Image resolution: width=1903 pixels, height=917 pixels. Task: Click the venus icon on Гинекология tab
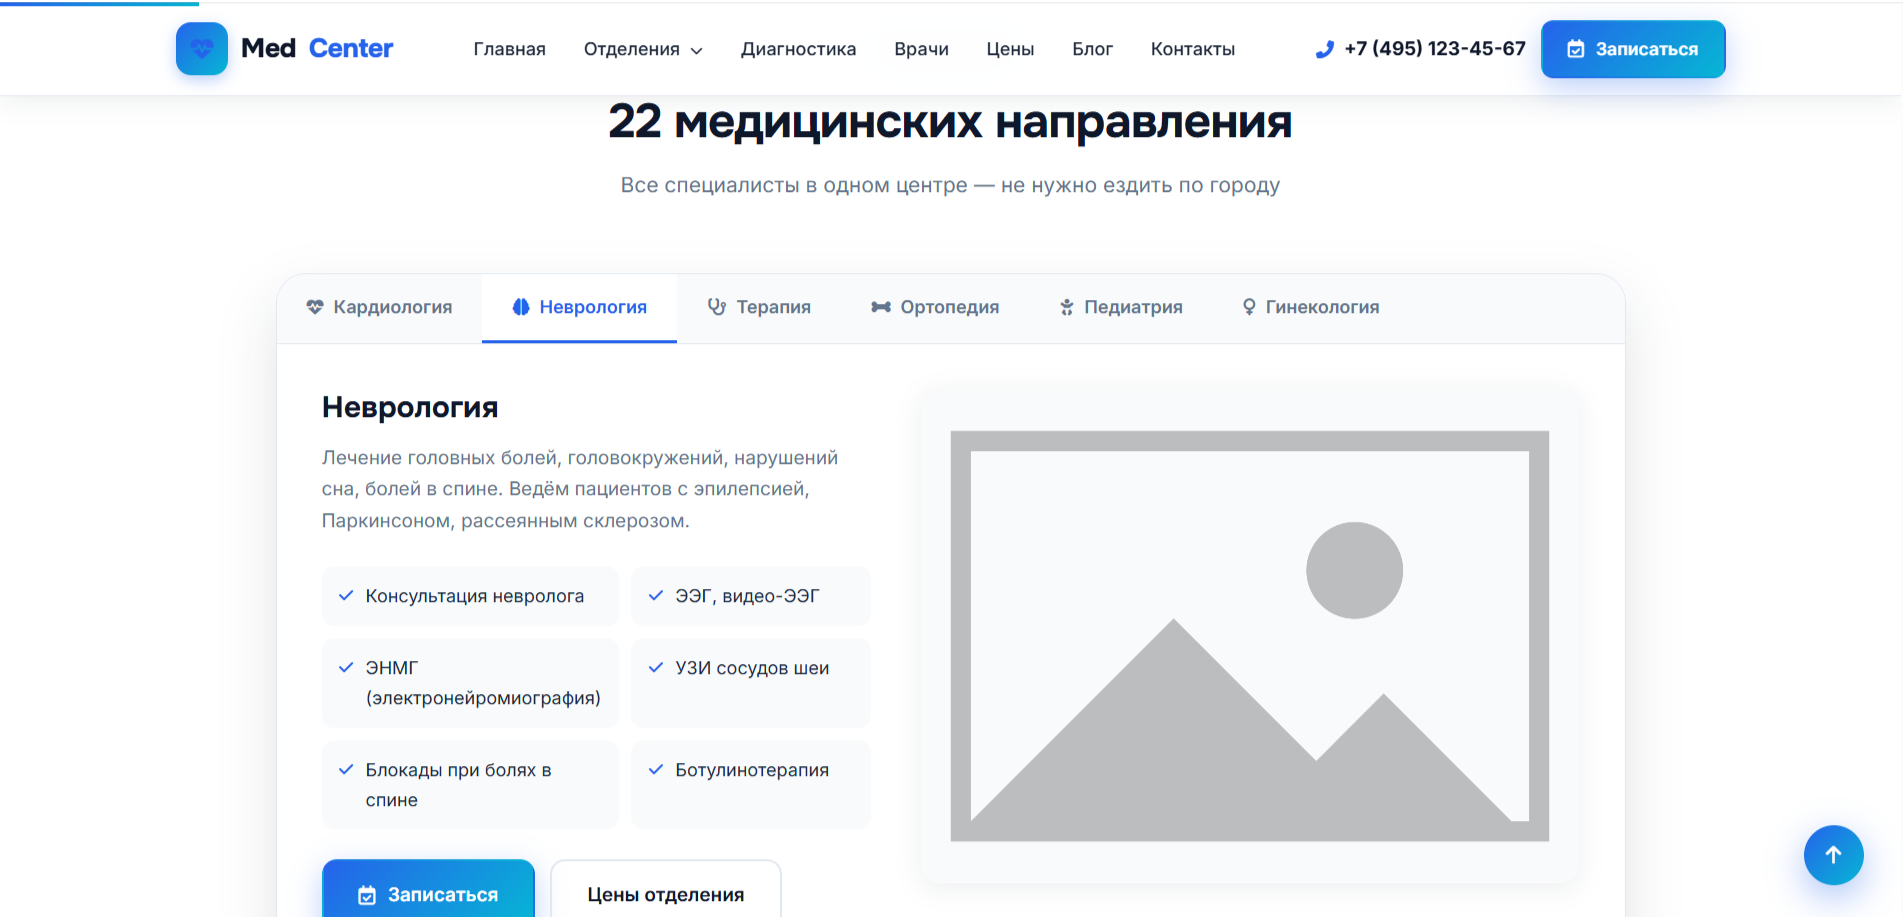[1249, 307]
